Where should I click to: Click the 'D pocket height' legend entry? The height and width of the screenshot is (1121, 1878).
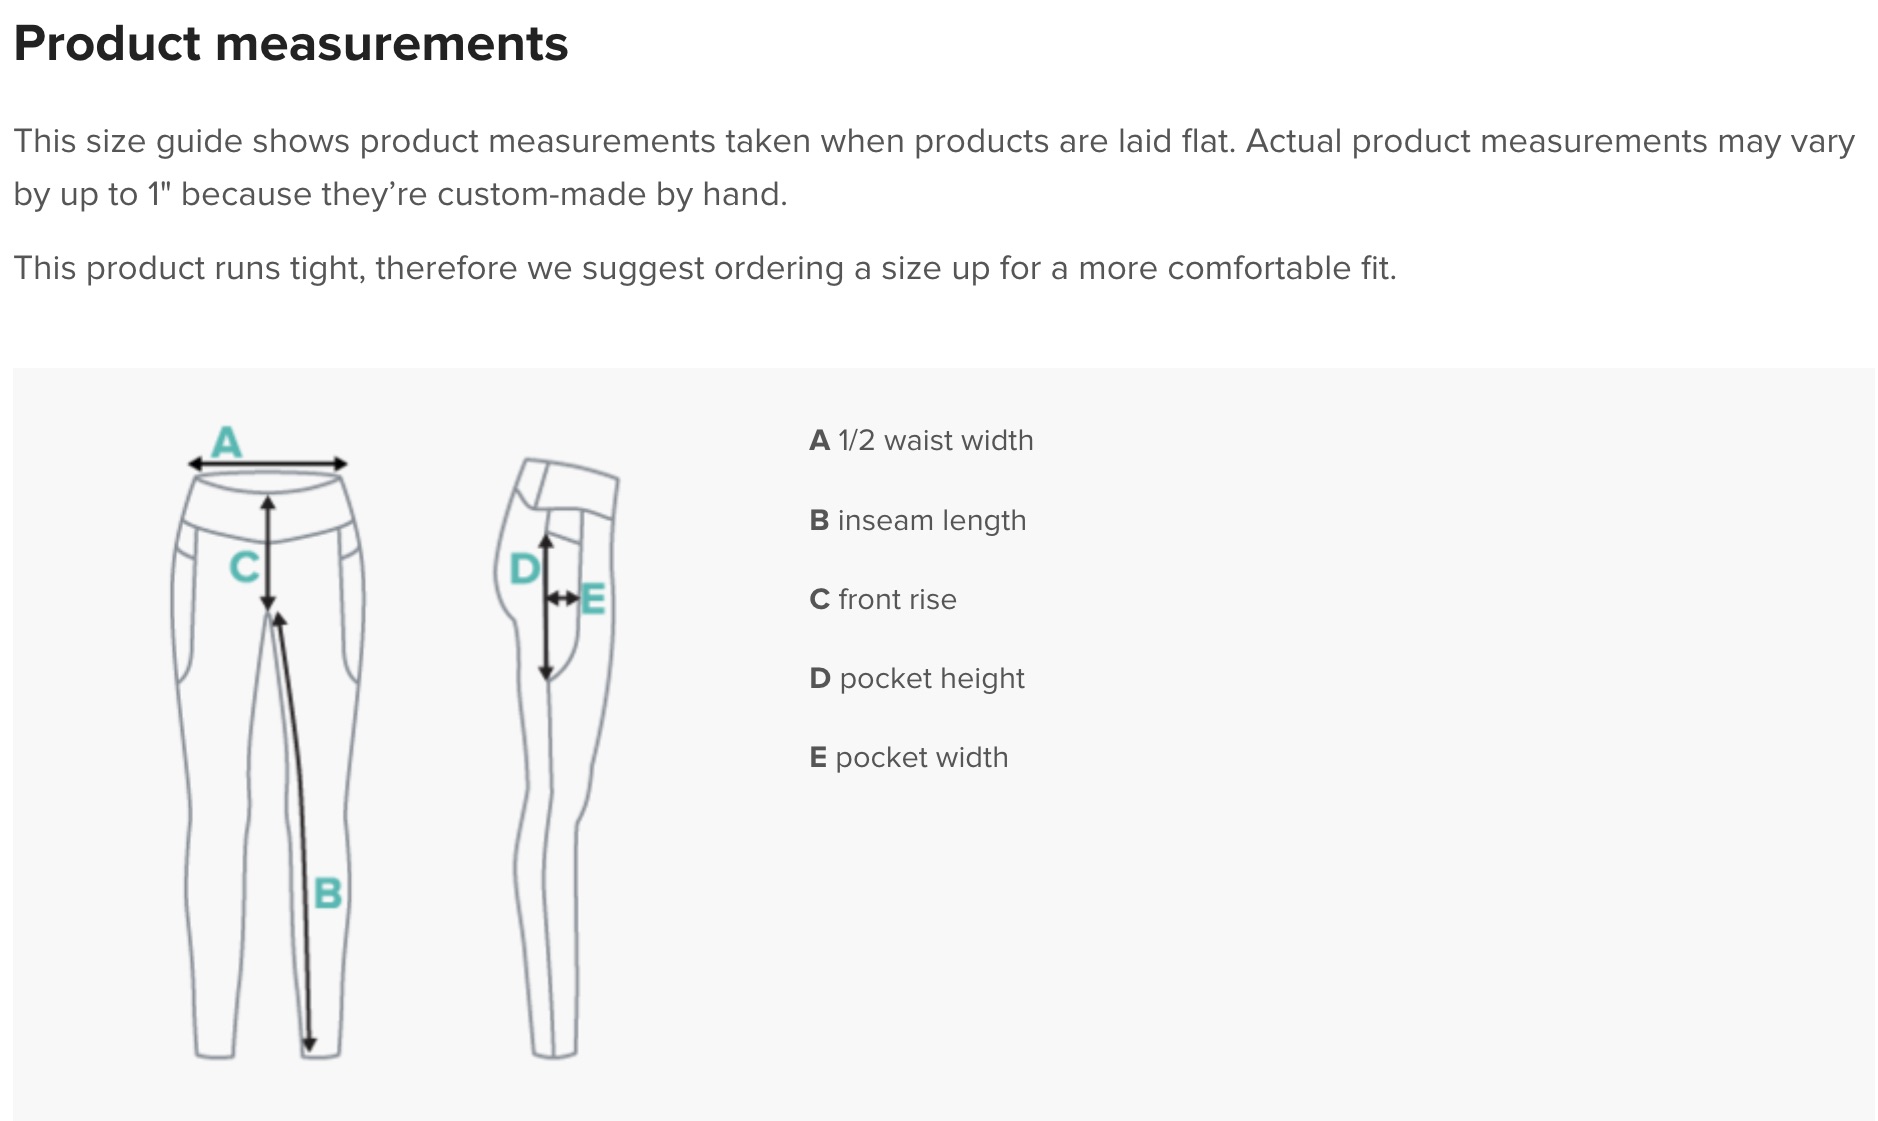tap(916, 678)
